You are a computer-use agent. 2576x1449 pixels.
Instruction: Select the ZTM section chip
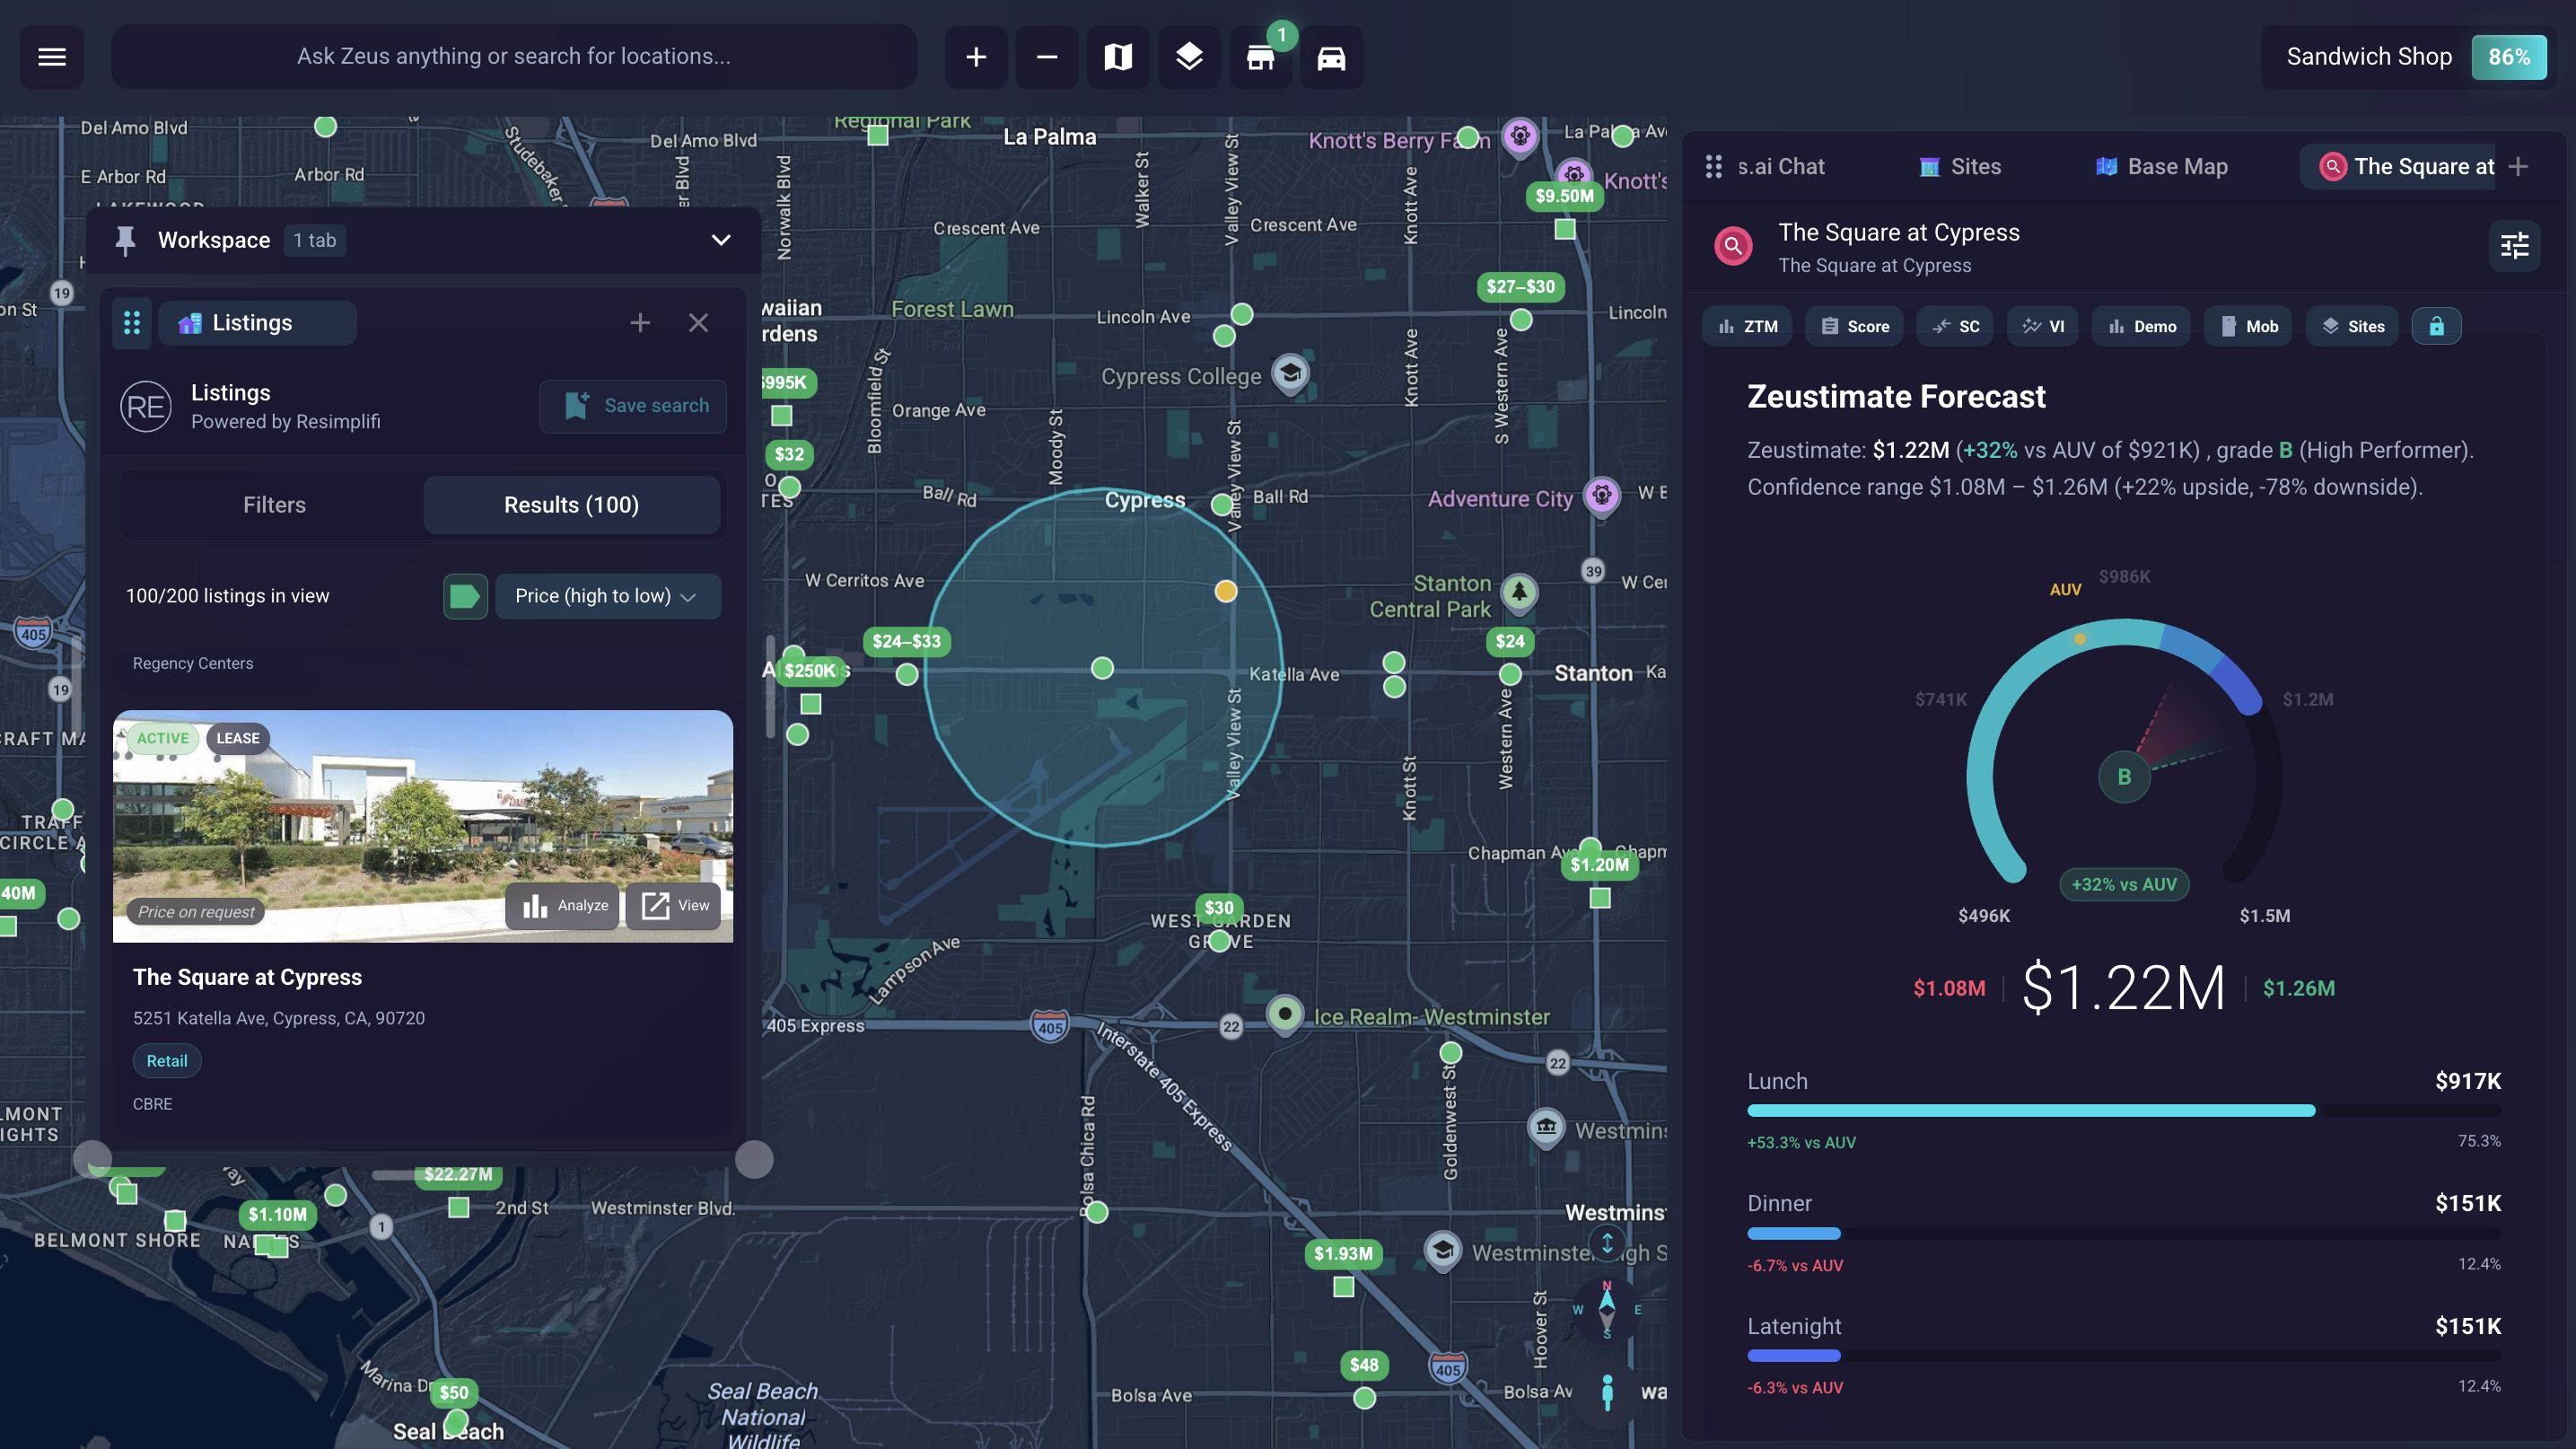[1747, 326]
